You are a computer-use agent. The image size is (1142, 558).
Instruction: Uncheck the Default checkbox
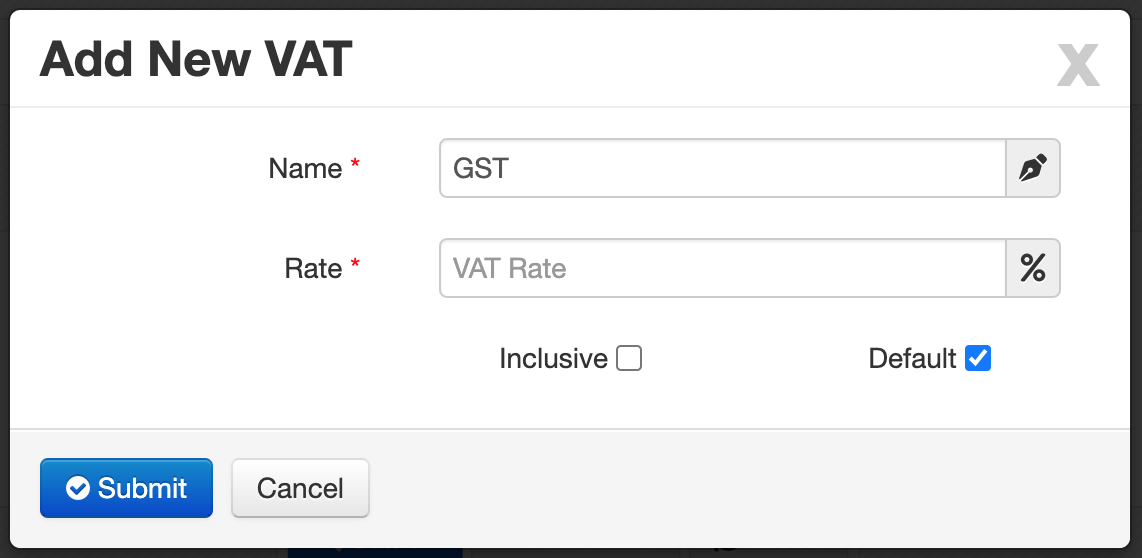pyautogui.click(x=977, y=358)
